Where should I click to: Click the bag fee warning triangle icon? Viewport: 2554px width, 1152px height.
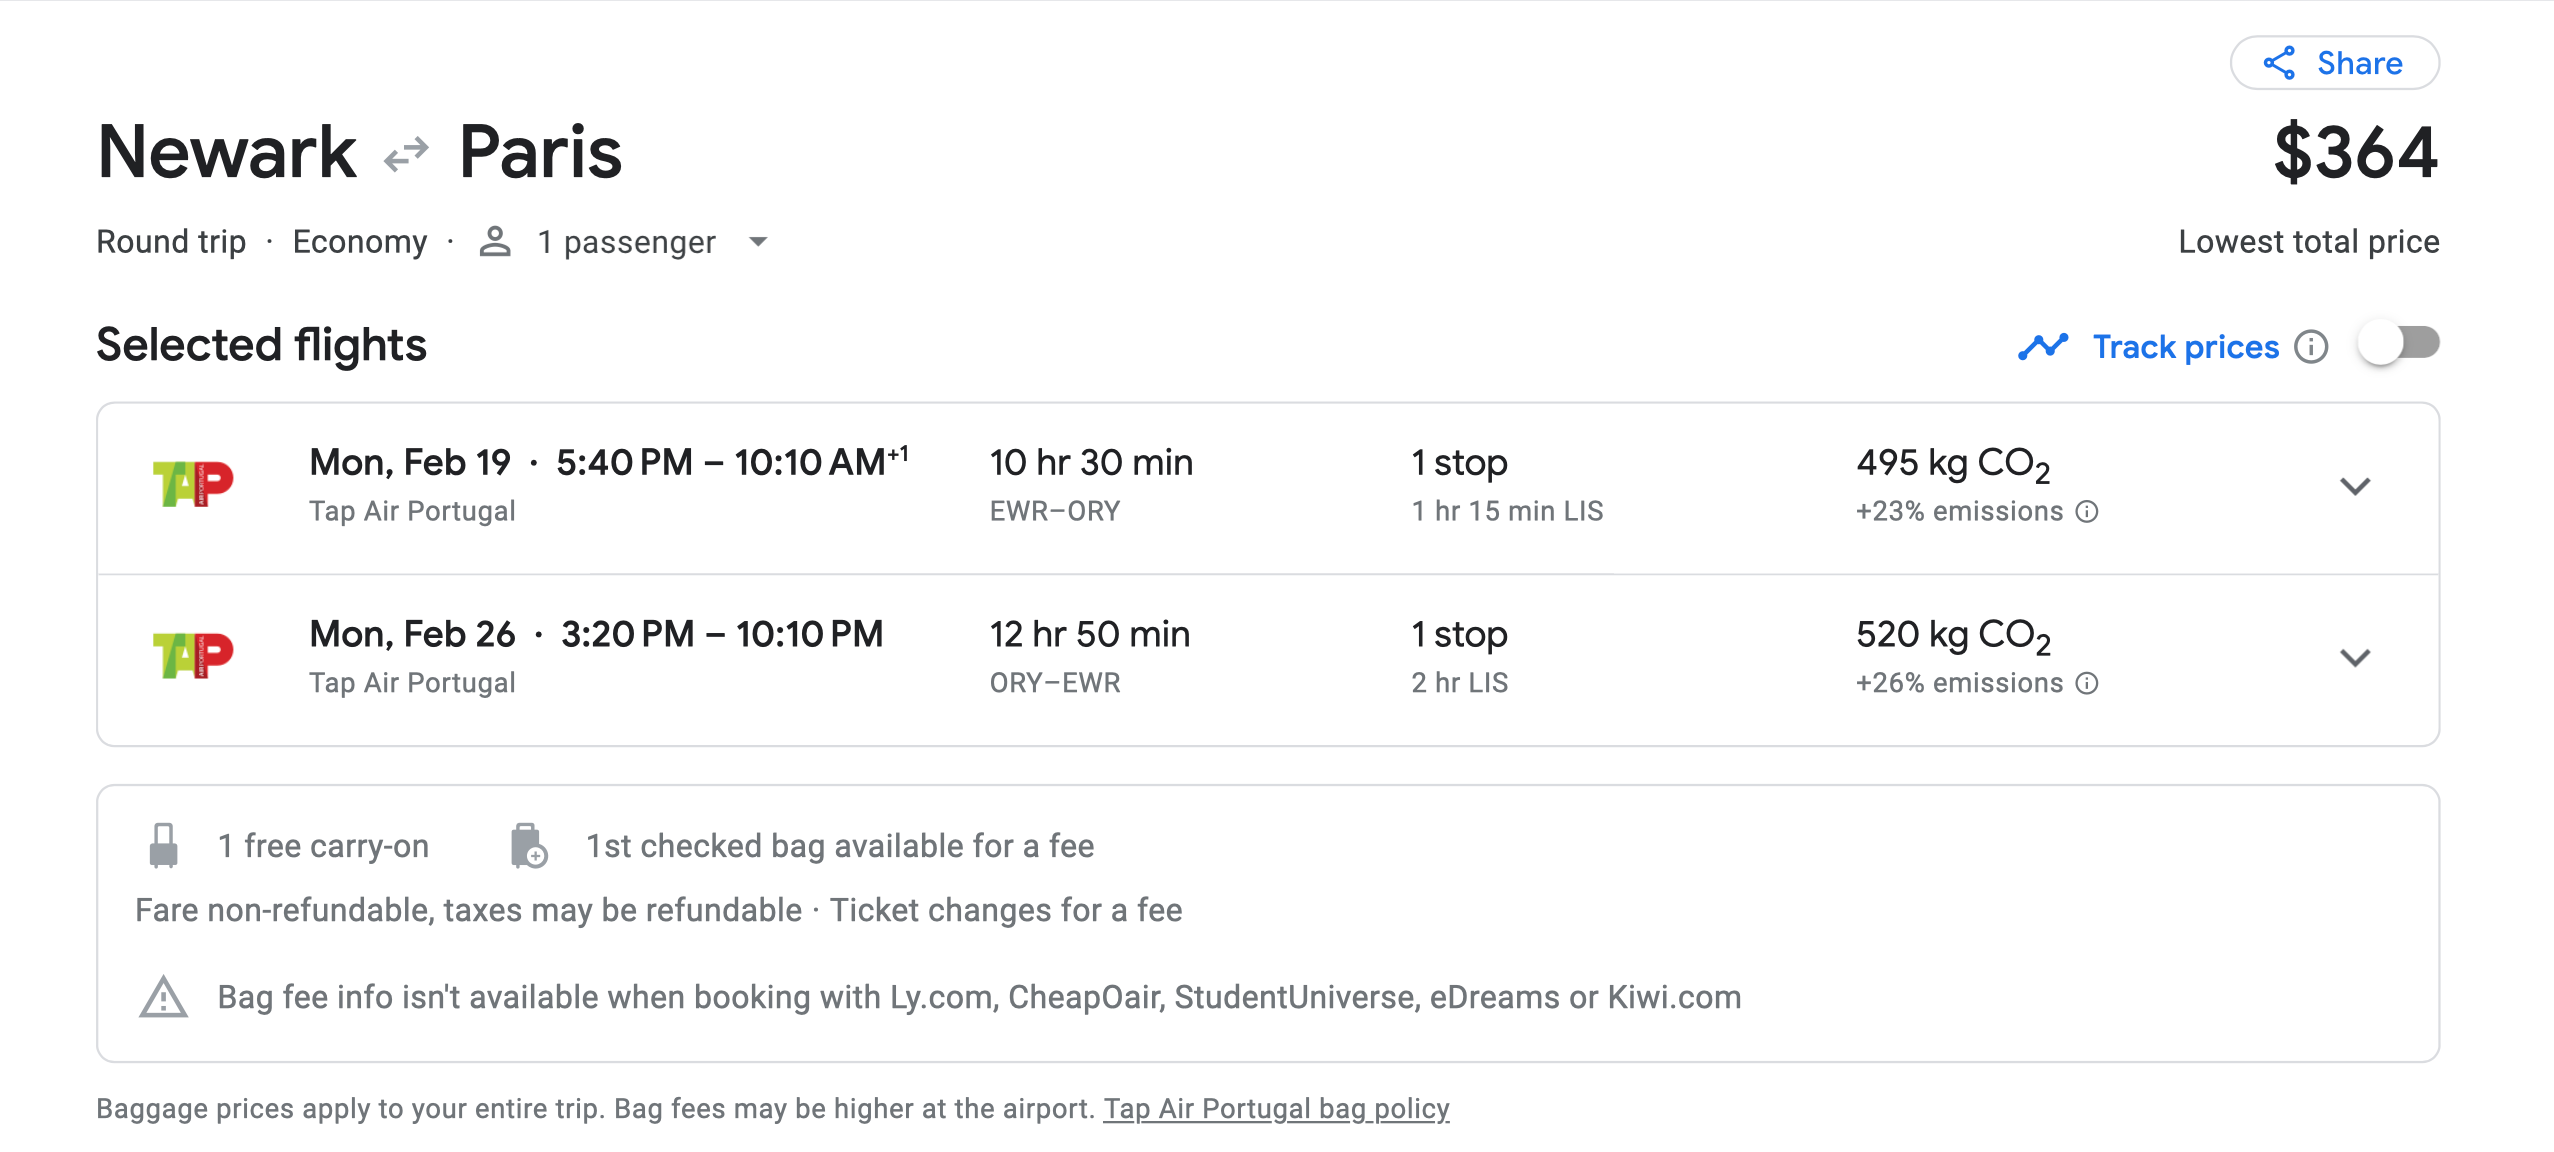click(x=163, y=997)
